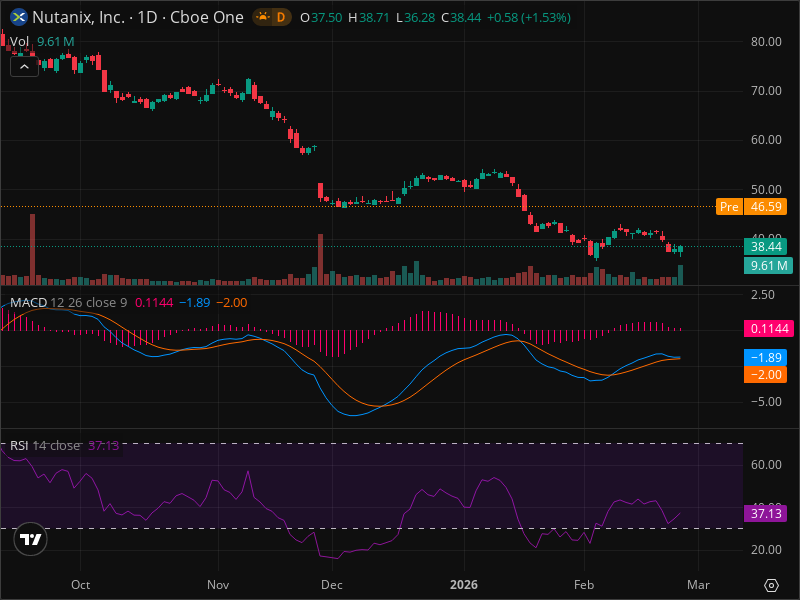Click the 50.00 price scale value
The height and width of the screenshot is (600, 800).
[766, 190]
